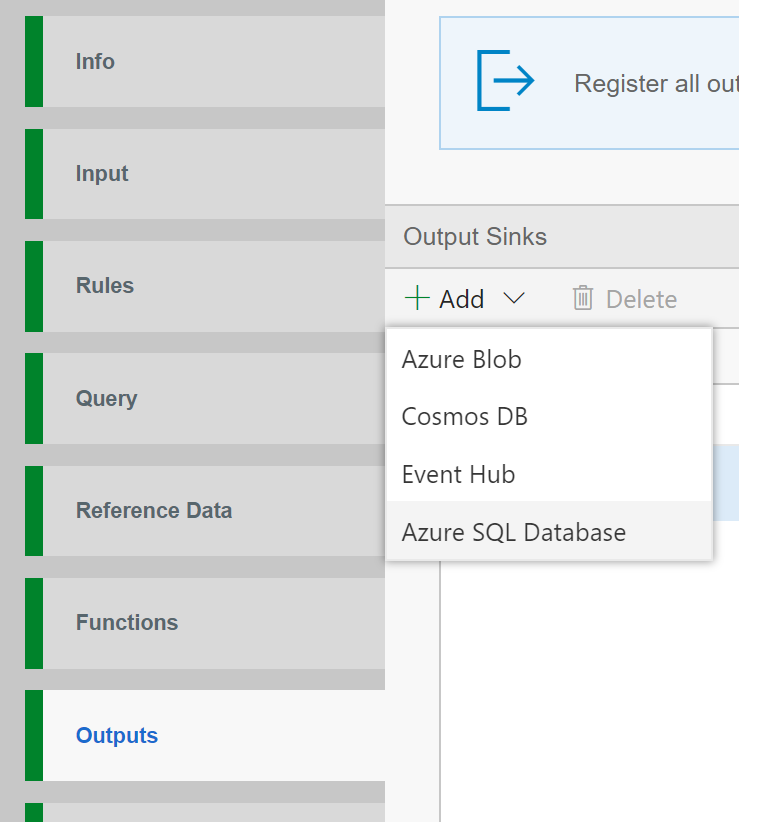
Task: Go to the Rules tab
Action: [104, 286]
